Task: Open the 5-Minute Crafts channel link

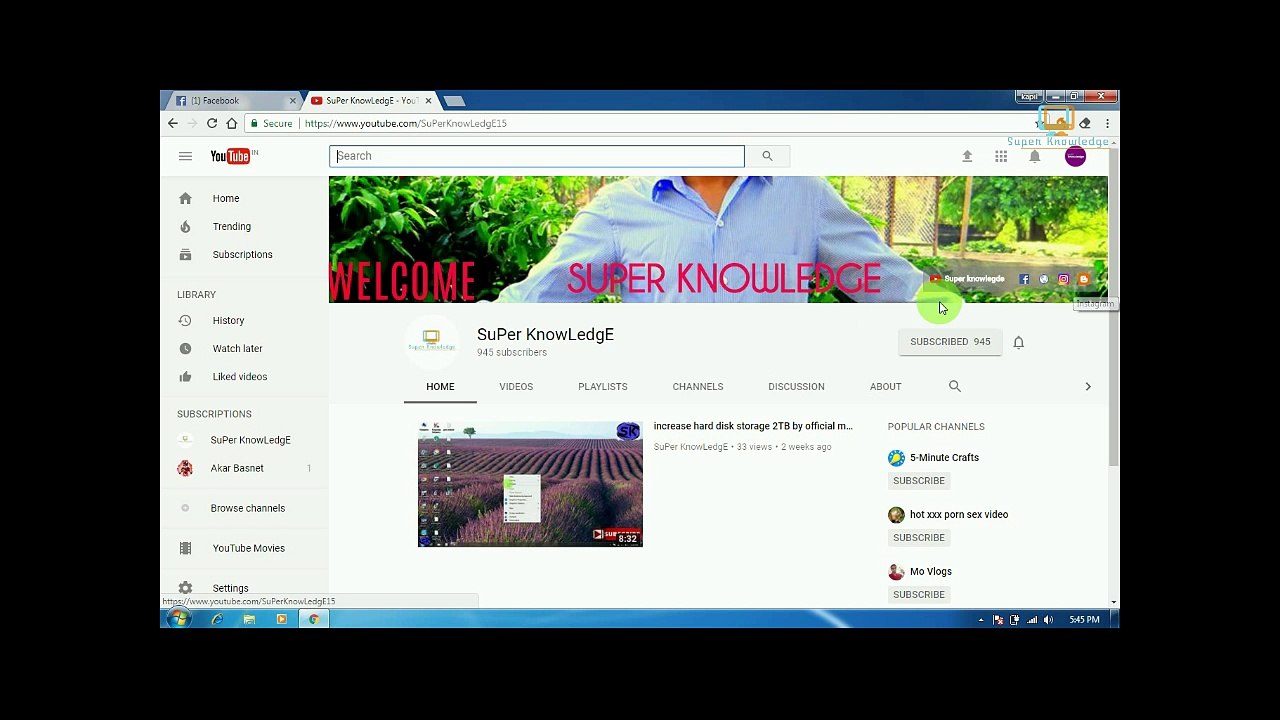Action: point(944,458)
